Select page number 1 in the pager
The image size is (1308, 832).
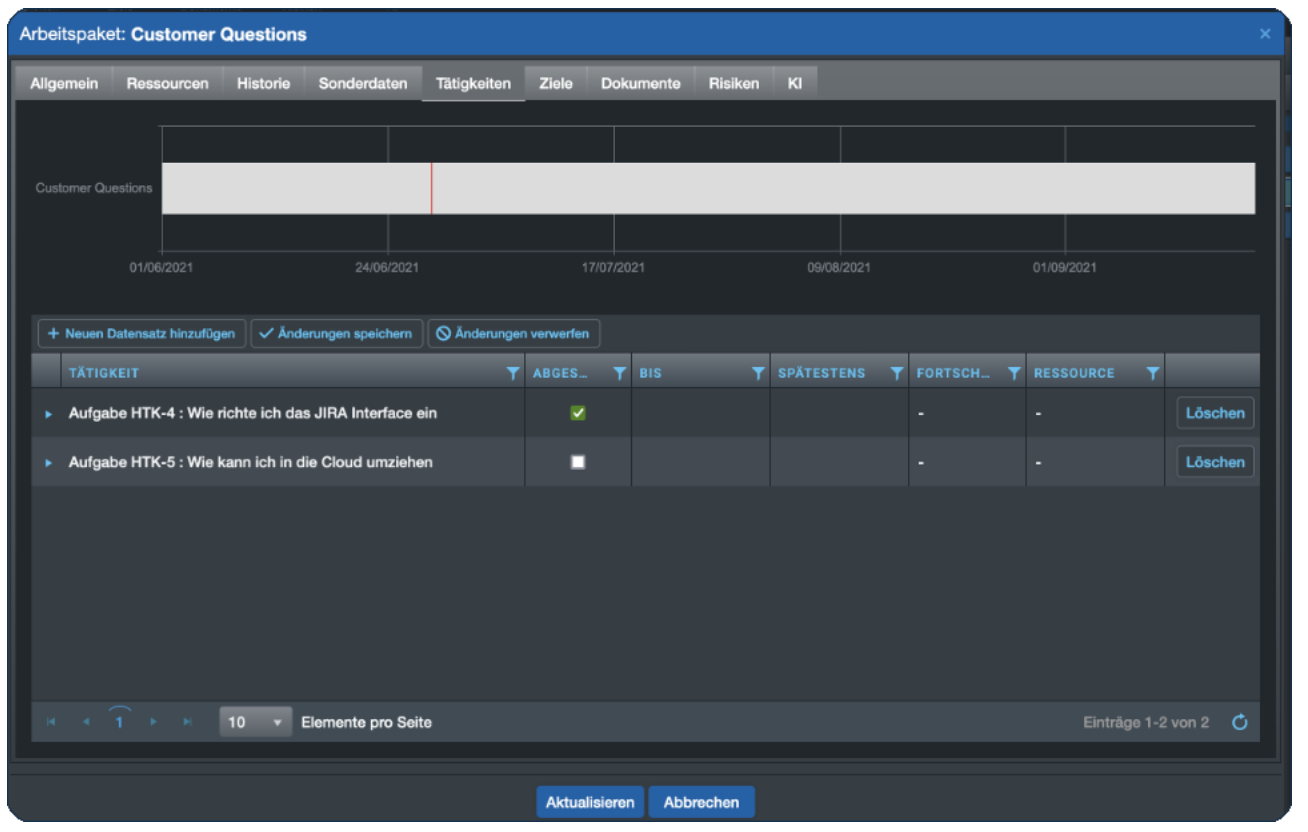pos(119,722)
